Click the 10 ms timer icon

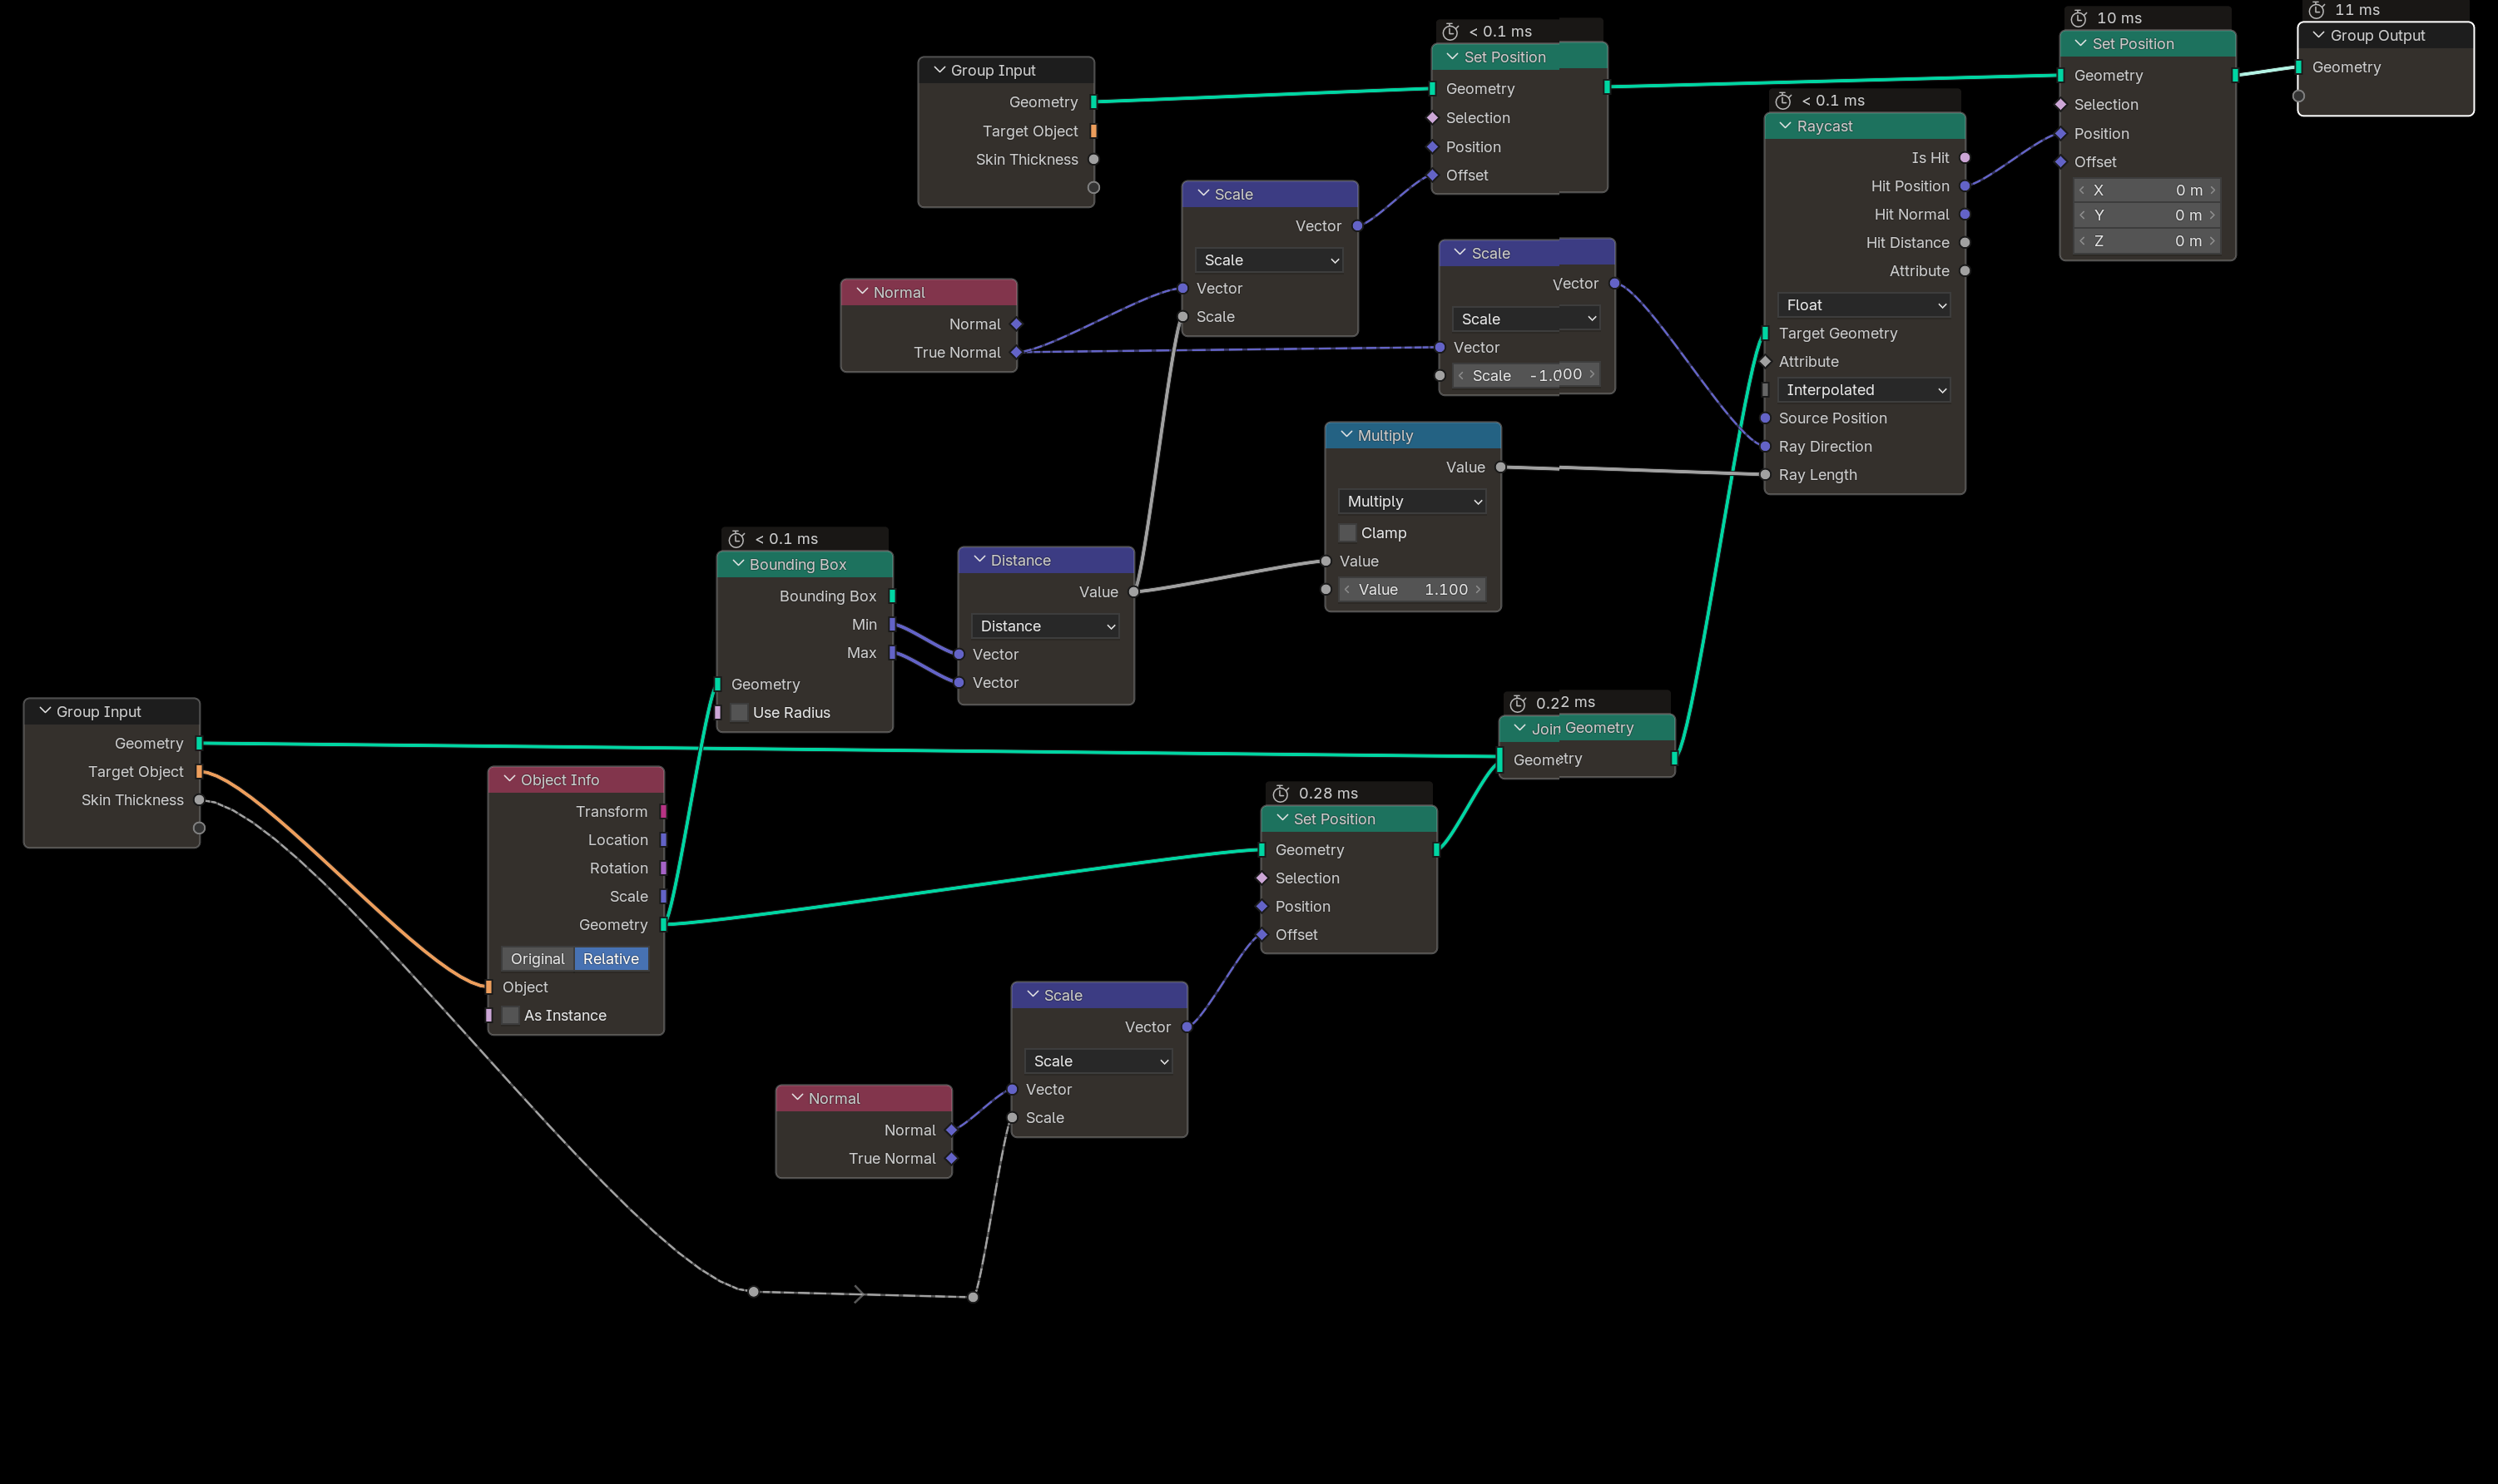(2078, 18)
